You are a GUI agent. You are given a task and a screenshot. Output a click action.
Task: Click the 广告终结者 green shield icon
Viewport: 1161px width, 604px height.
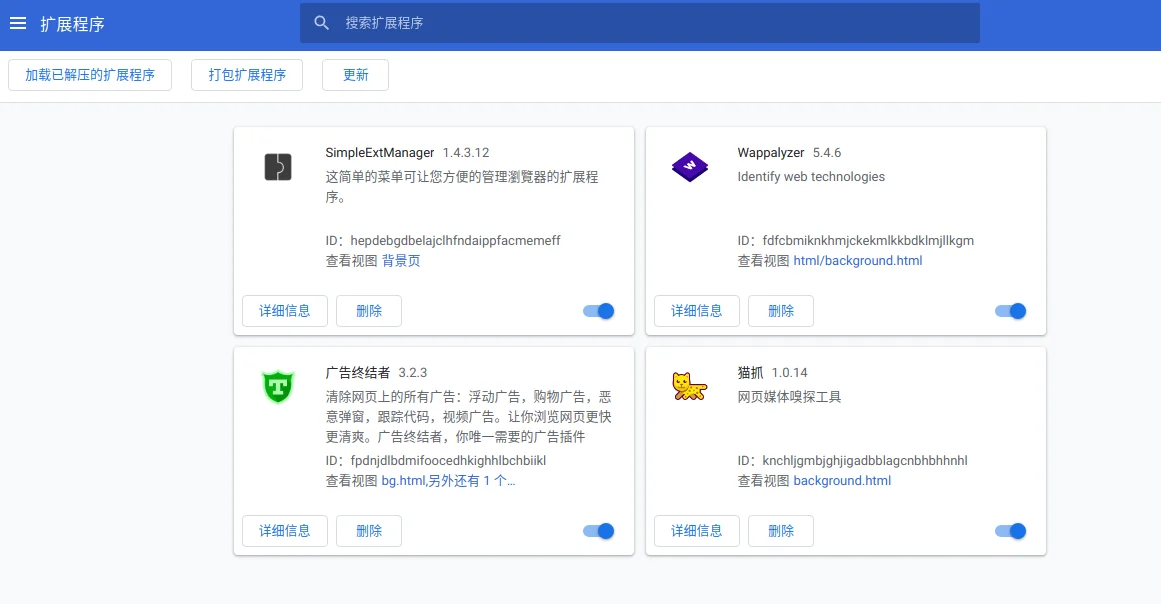[x=278, y=386]
